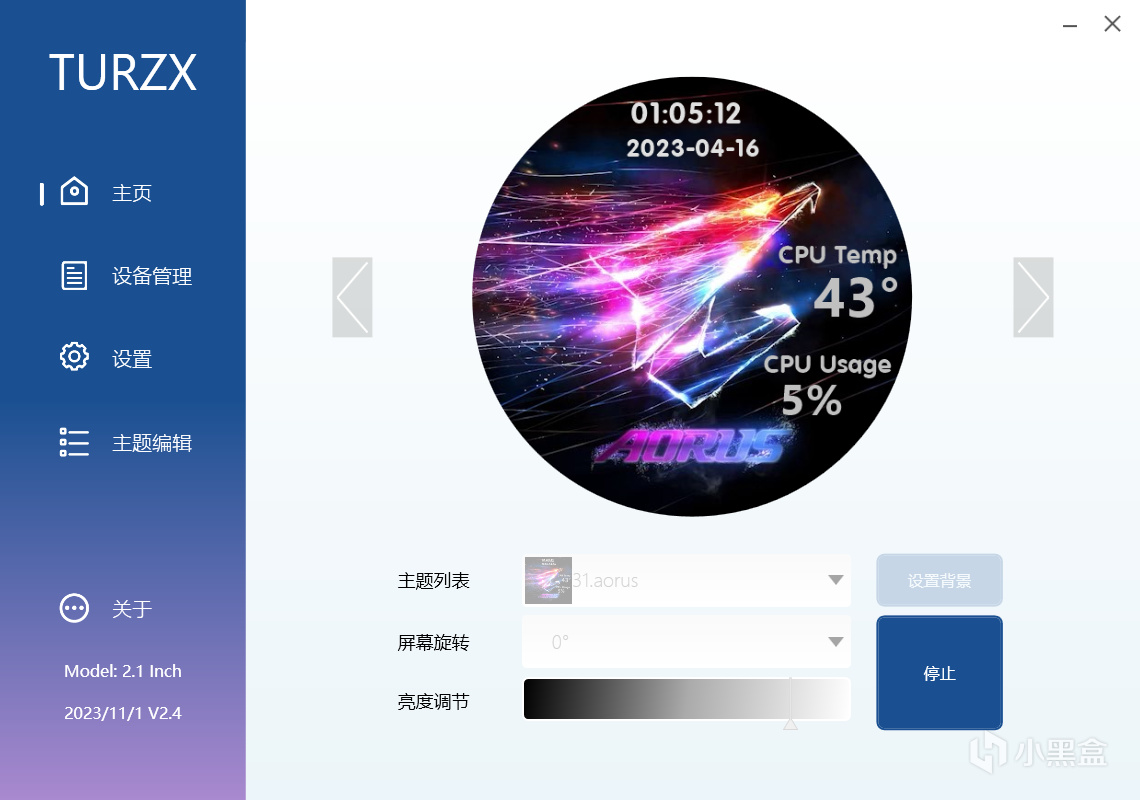Open 设置 menu item
The height and width of the screenshot is (800, 1140).
132,359
